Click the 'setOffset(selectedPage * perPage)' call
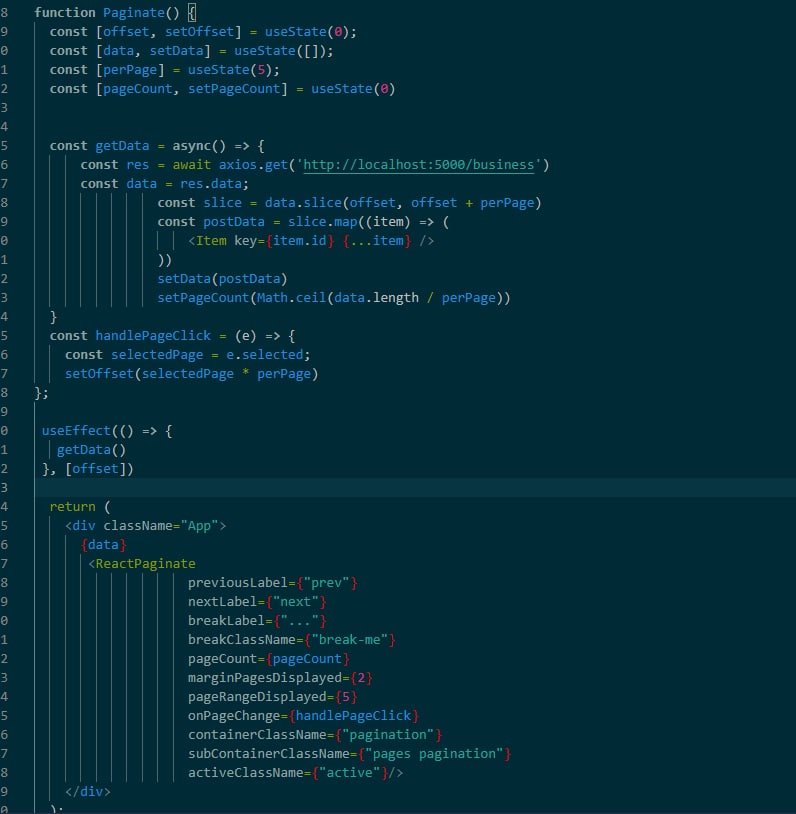The image size is (796, 814). [192, 374]
